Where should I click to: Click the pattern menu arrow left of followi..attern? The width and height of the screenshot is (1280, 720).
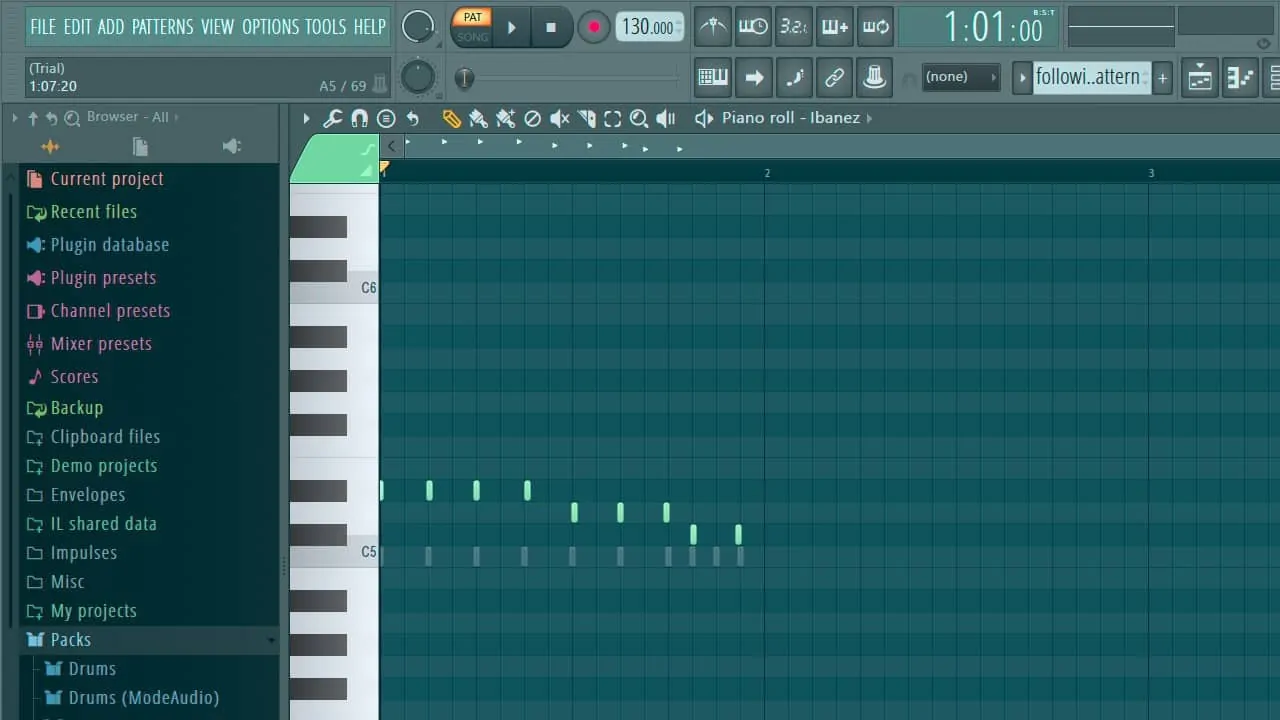click(1022, 77)
